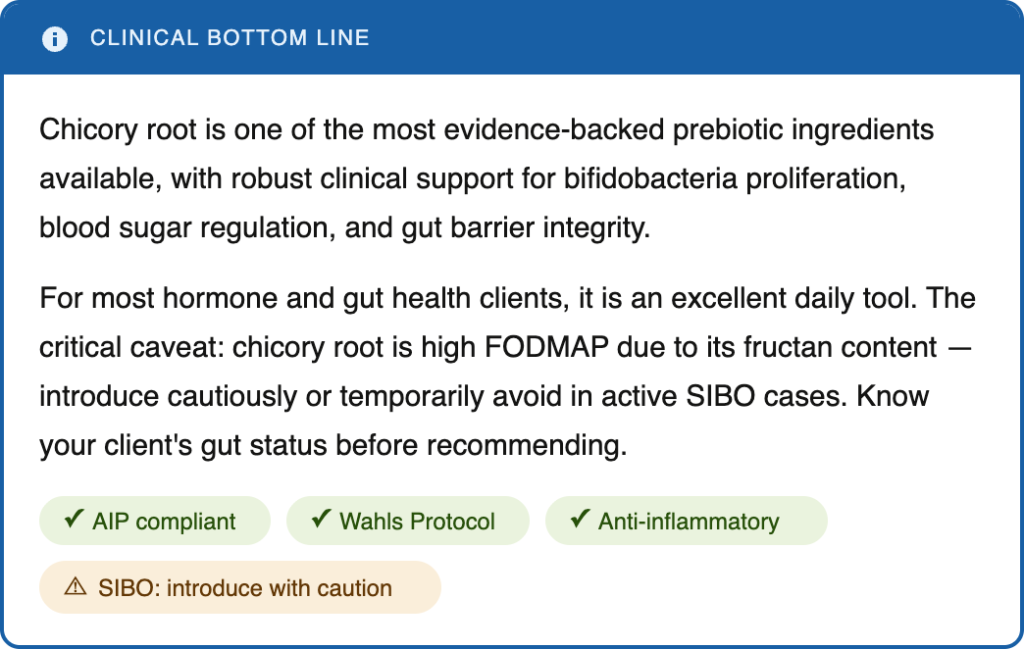Click the checkmark beside Anti-inflammatory
Viewport: 1024px width, 649px height.
579,520
